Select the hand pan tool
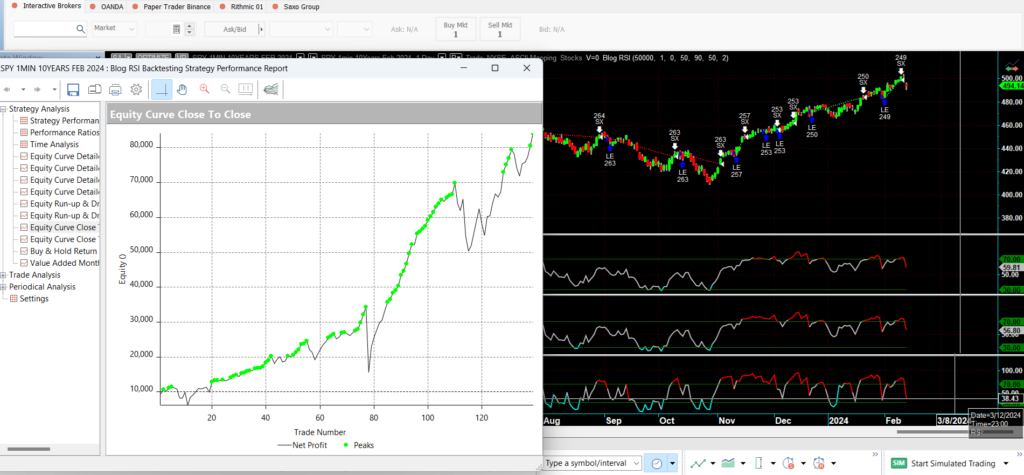 (x=182, y=90)
